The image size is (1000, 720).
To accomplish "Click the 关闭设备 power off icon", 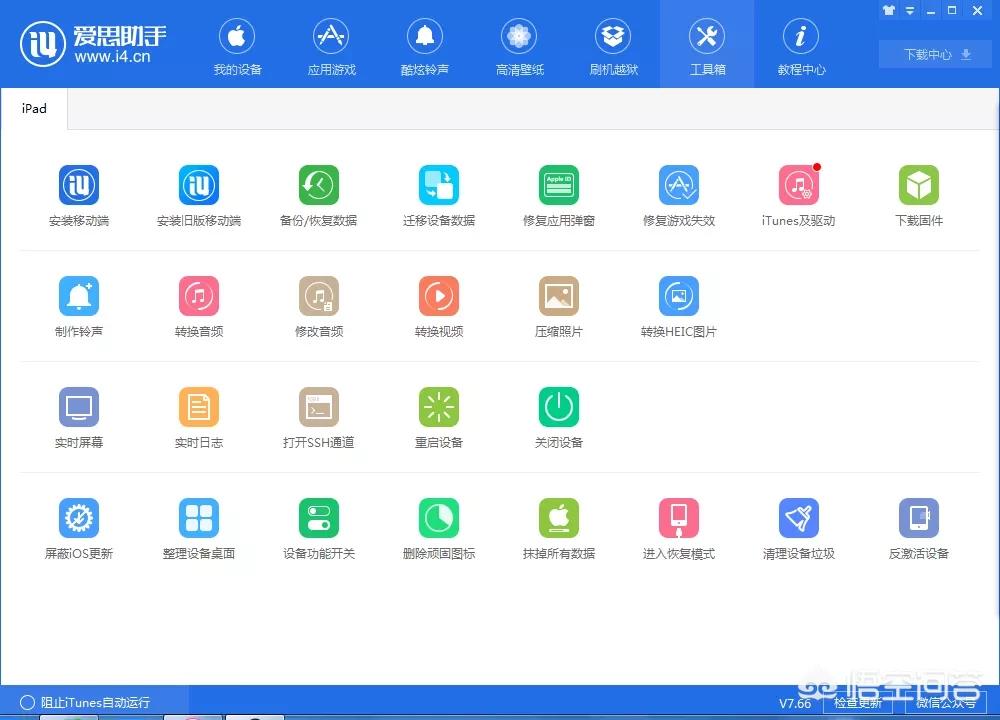I will click(x=558, y=408).
